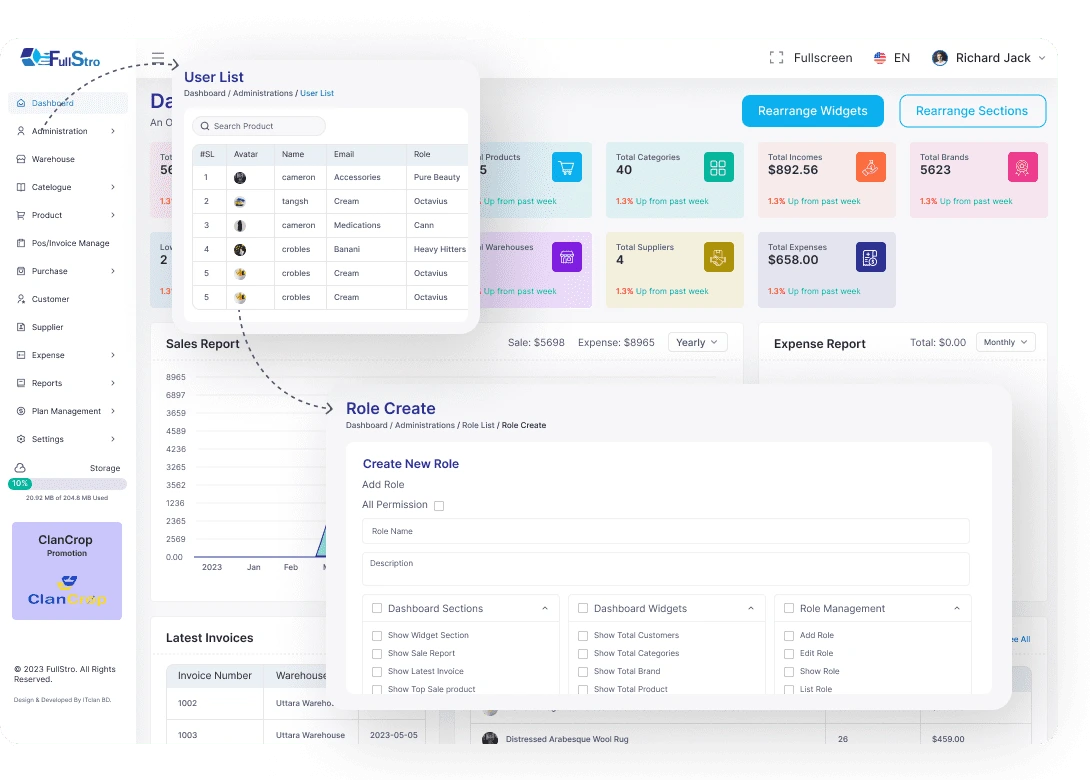The image size is (1090, 780).
Task: Click the Total Products shopping cart icon
Action: (x=566, y=167)
